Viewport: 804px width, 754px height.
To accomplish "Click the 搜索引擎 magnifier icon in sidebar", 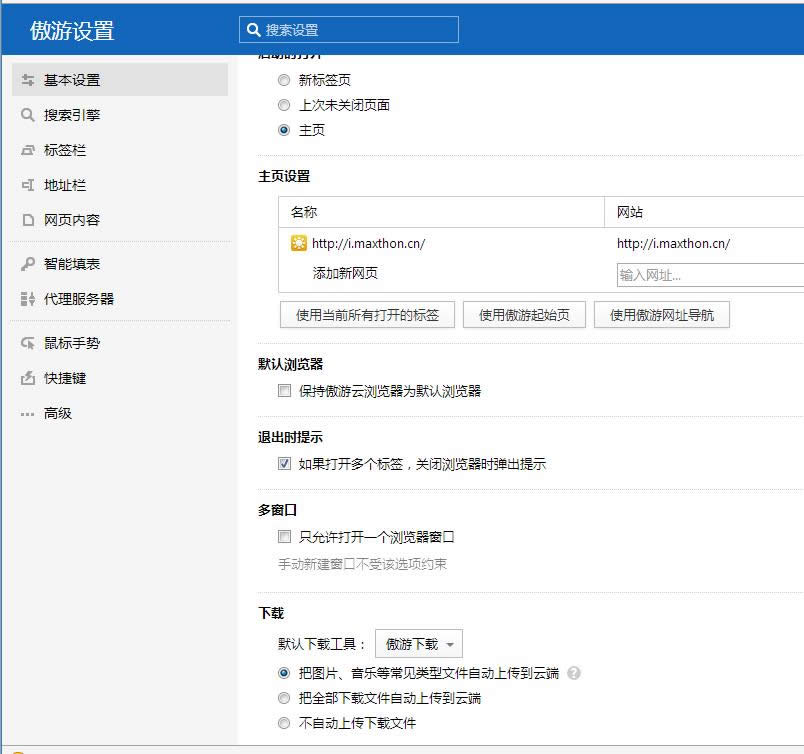I will [28, 115].
